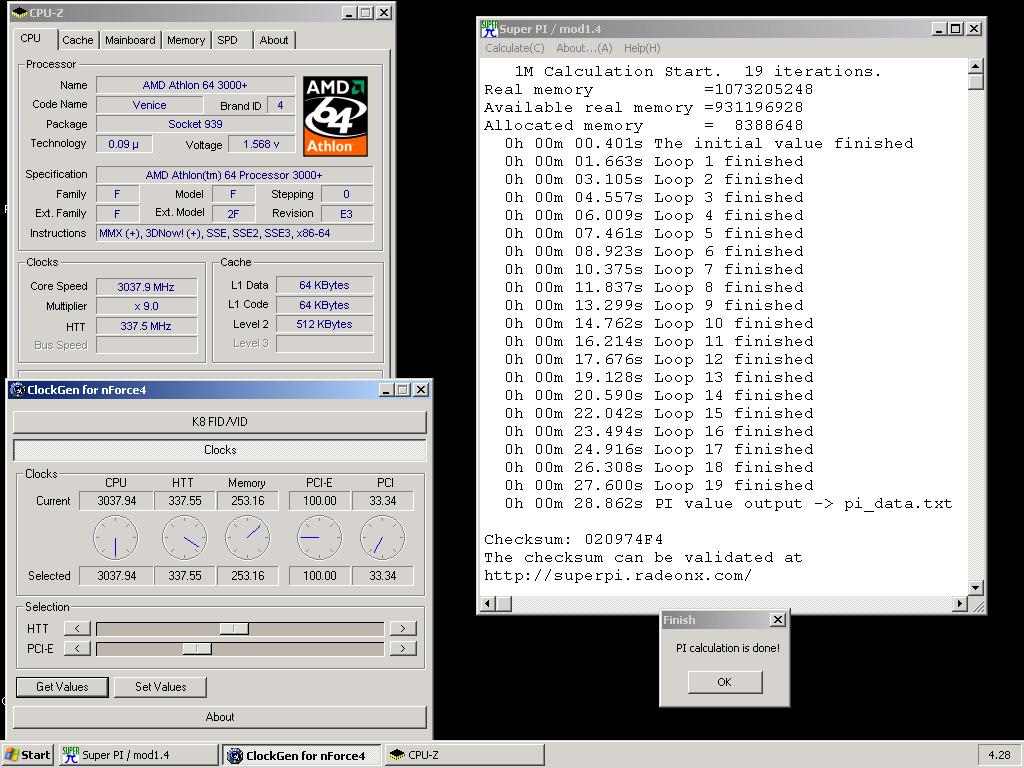
Task: Open the About...(A) menu in Super PI
Action: pos(584,48)
